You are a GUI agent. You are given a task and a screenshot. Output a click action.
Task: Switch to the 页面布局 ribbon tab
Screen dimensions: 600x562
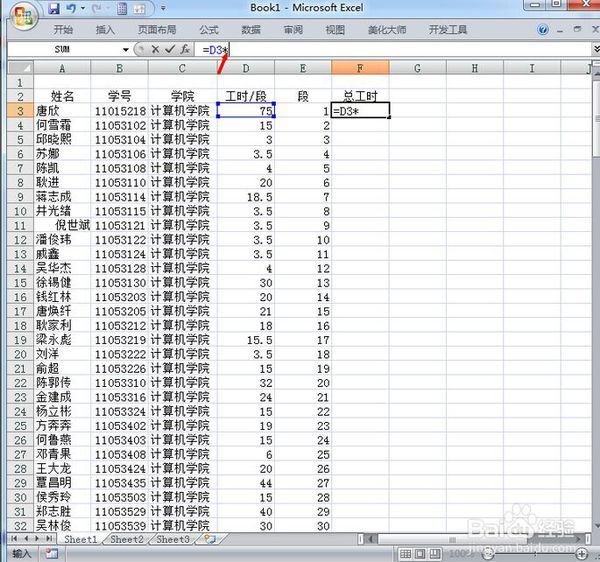(157, 29)
